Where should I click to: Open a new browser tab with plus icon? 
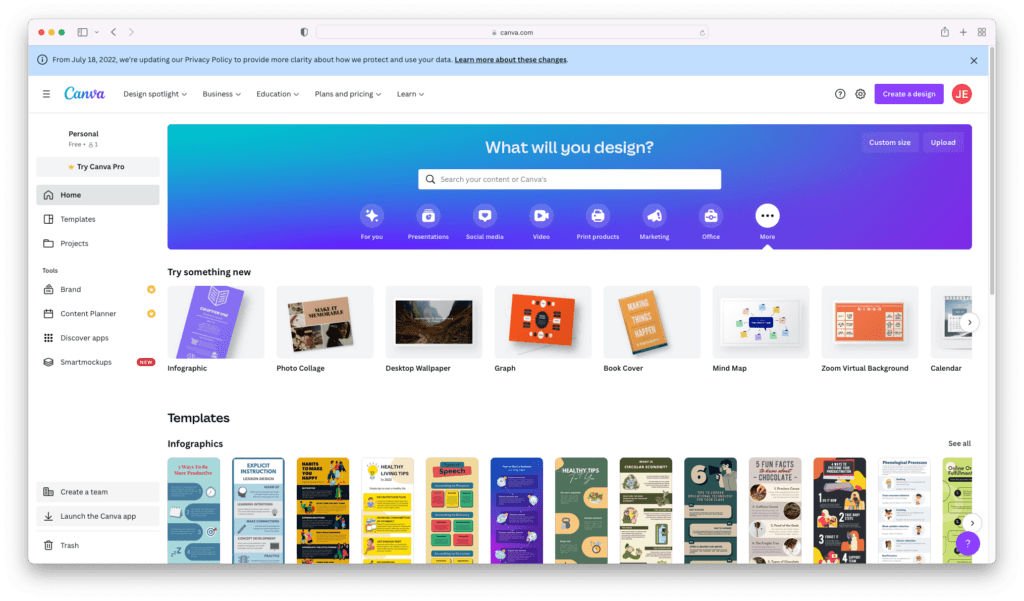963,32
